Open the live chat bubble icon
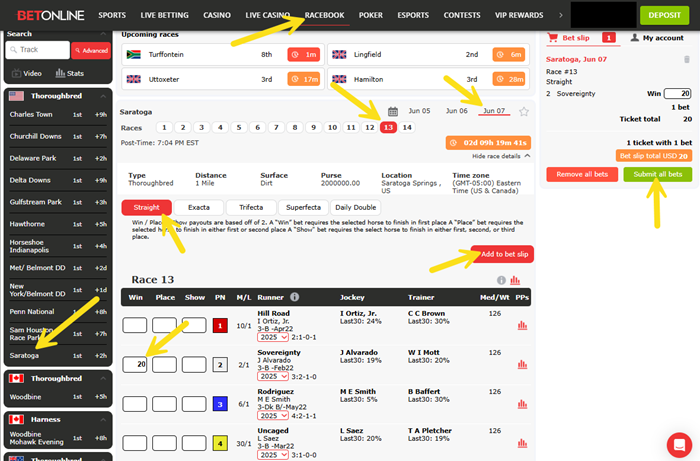This screenshot has width=700, height=461. click(x=679, y=445)
